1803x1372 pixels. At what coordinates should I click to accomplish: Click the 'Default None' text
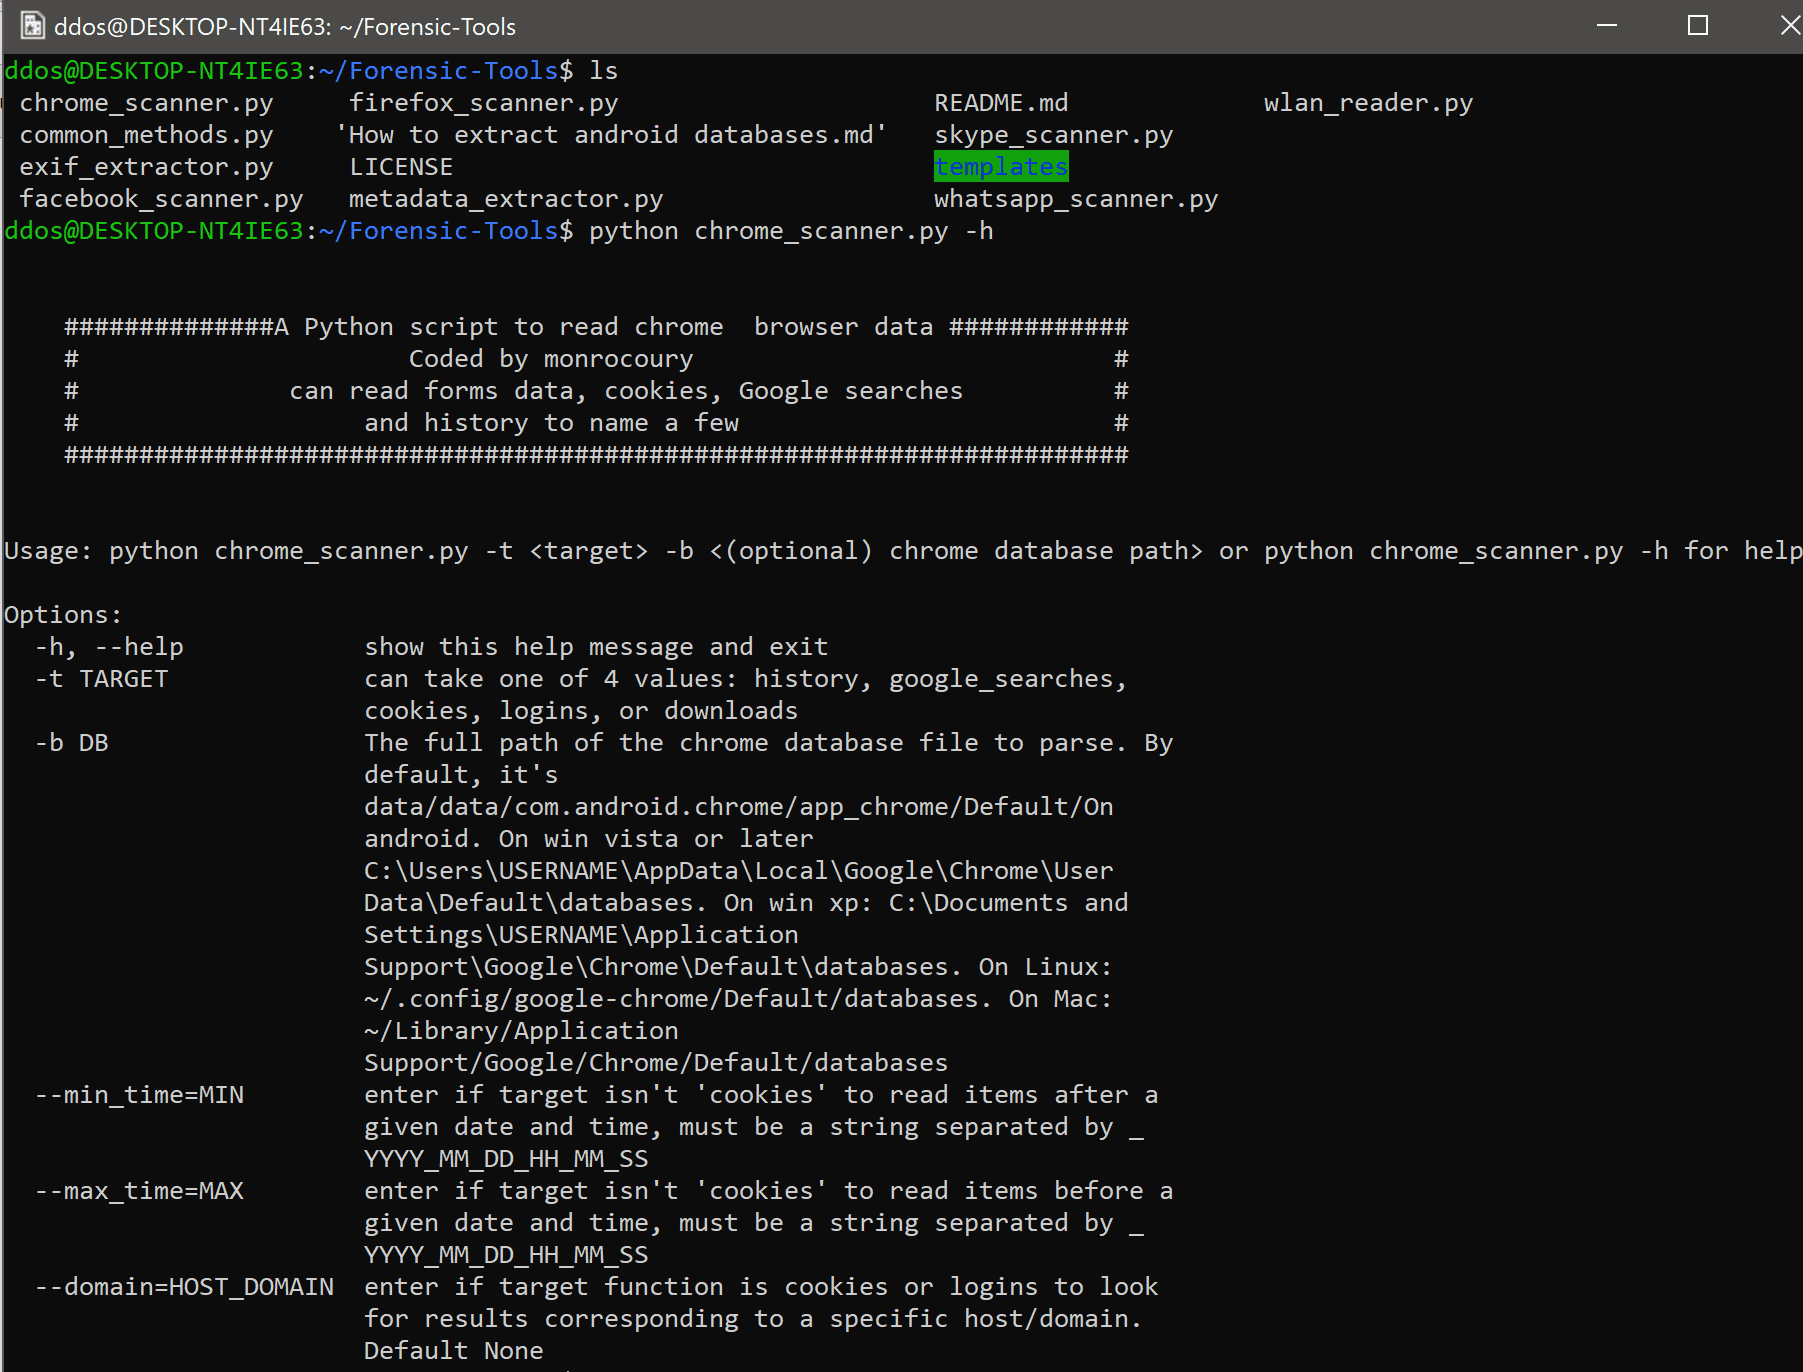pyautogui.click(x=454, y=1351)
